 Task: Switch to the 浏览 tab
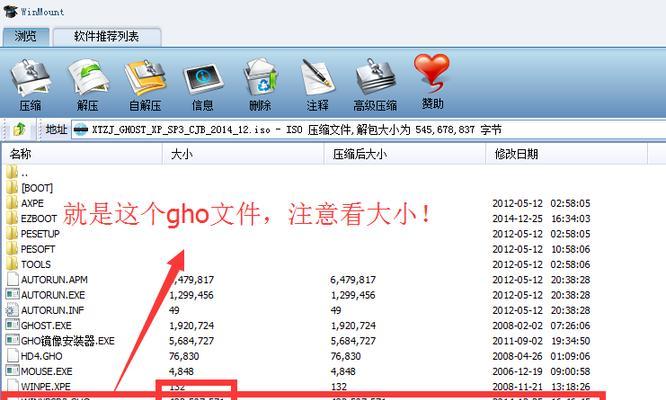(x=25, y=37)
